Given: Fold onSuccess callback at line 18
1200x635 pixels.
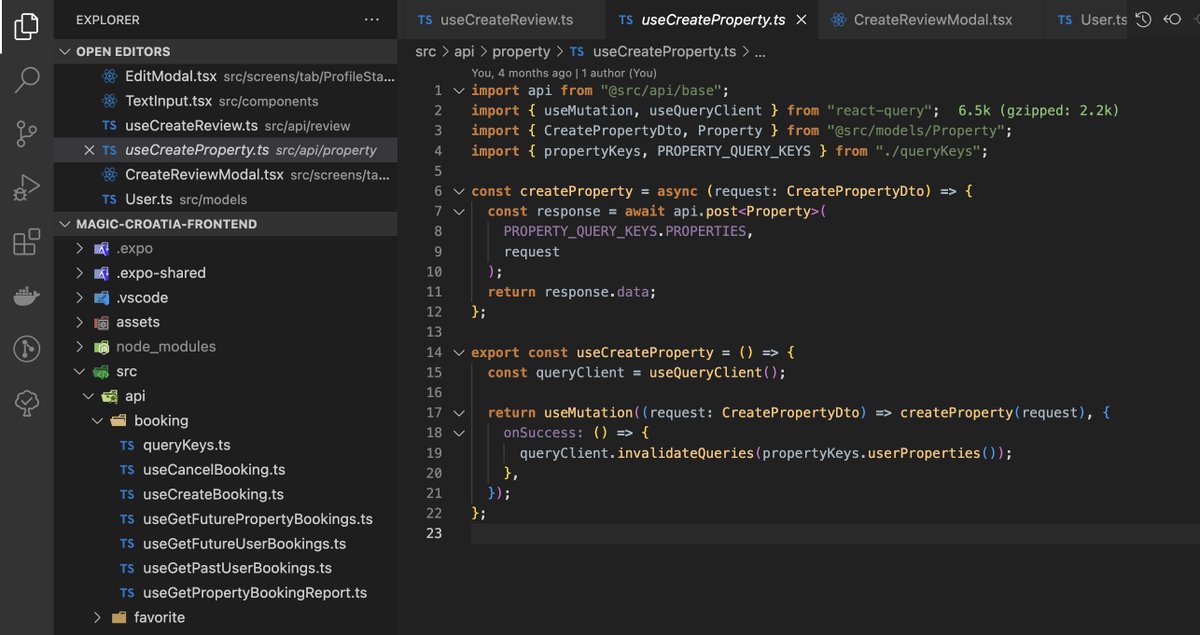Looking at the screenshot, I should click(459, 432).
